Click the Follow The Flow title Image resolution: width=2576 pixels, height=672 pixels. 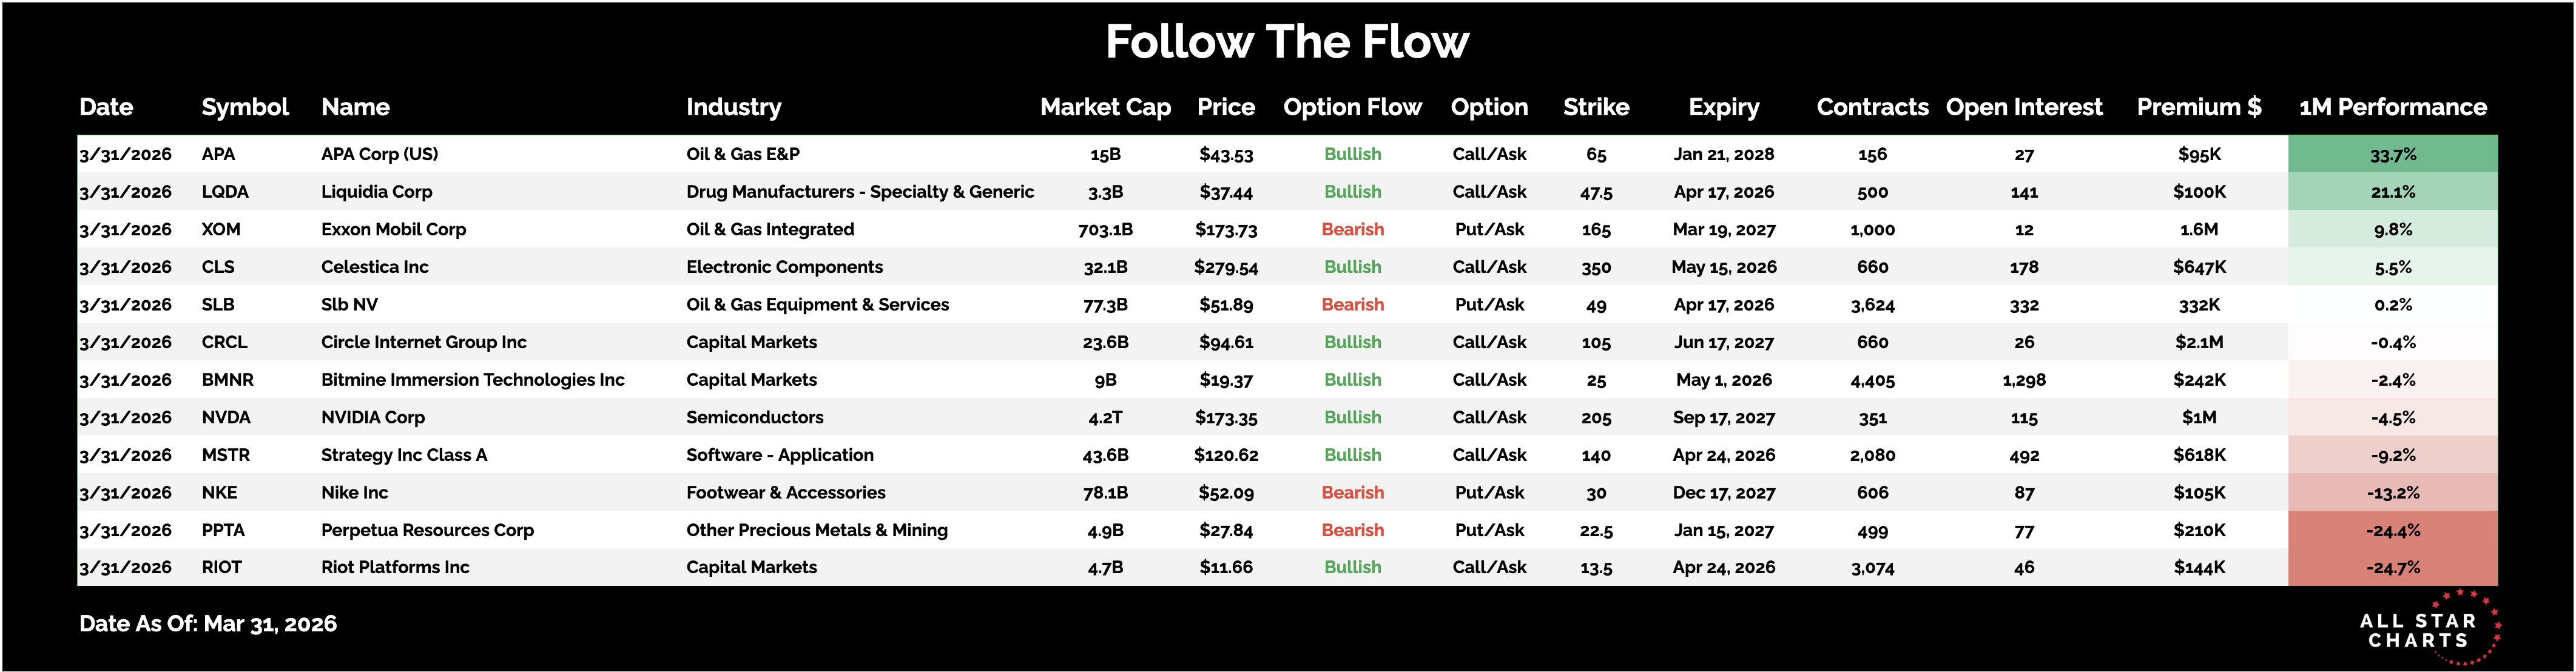coord(1287,42)
